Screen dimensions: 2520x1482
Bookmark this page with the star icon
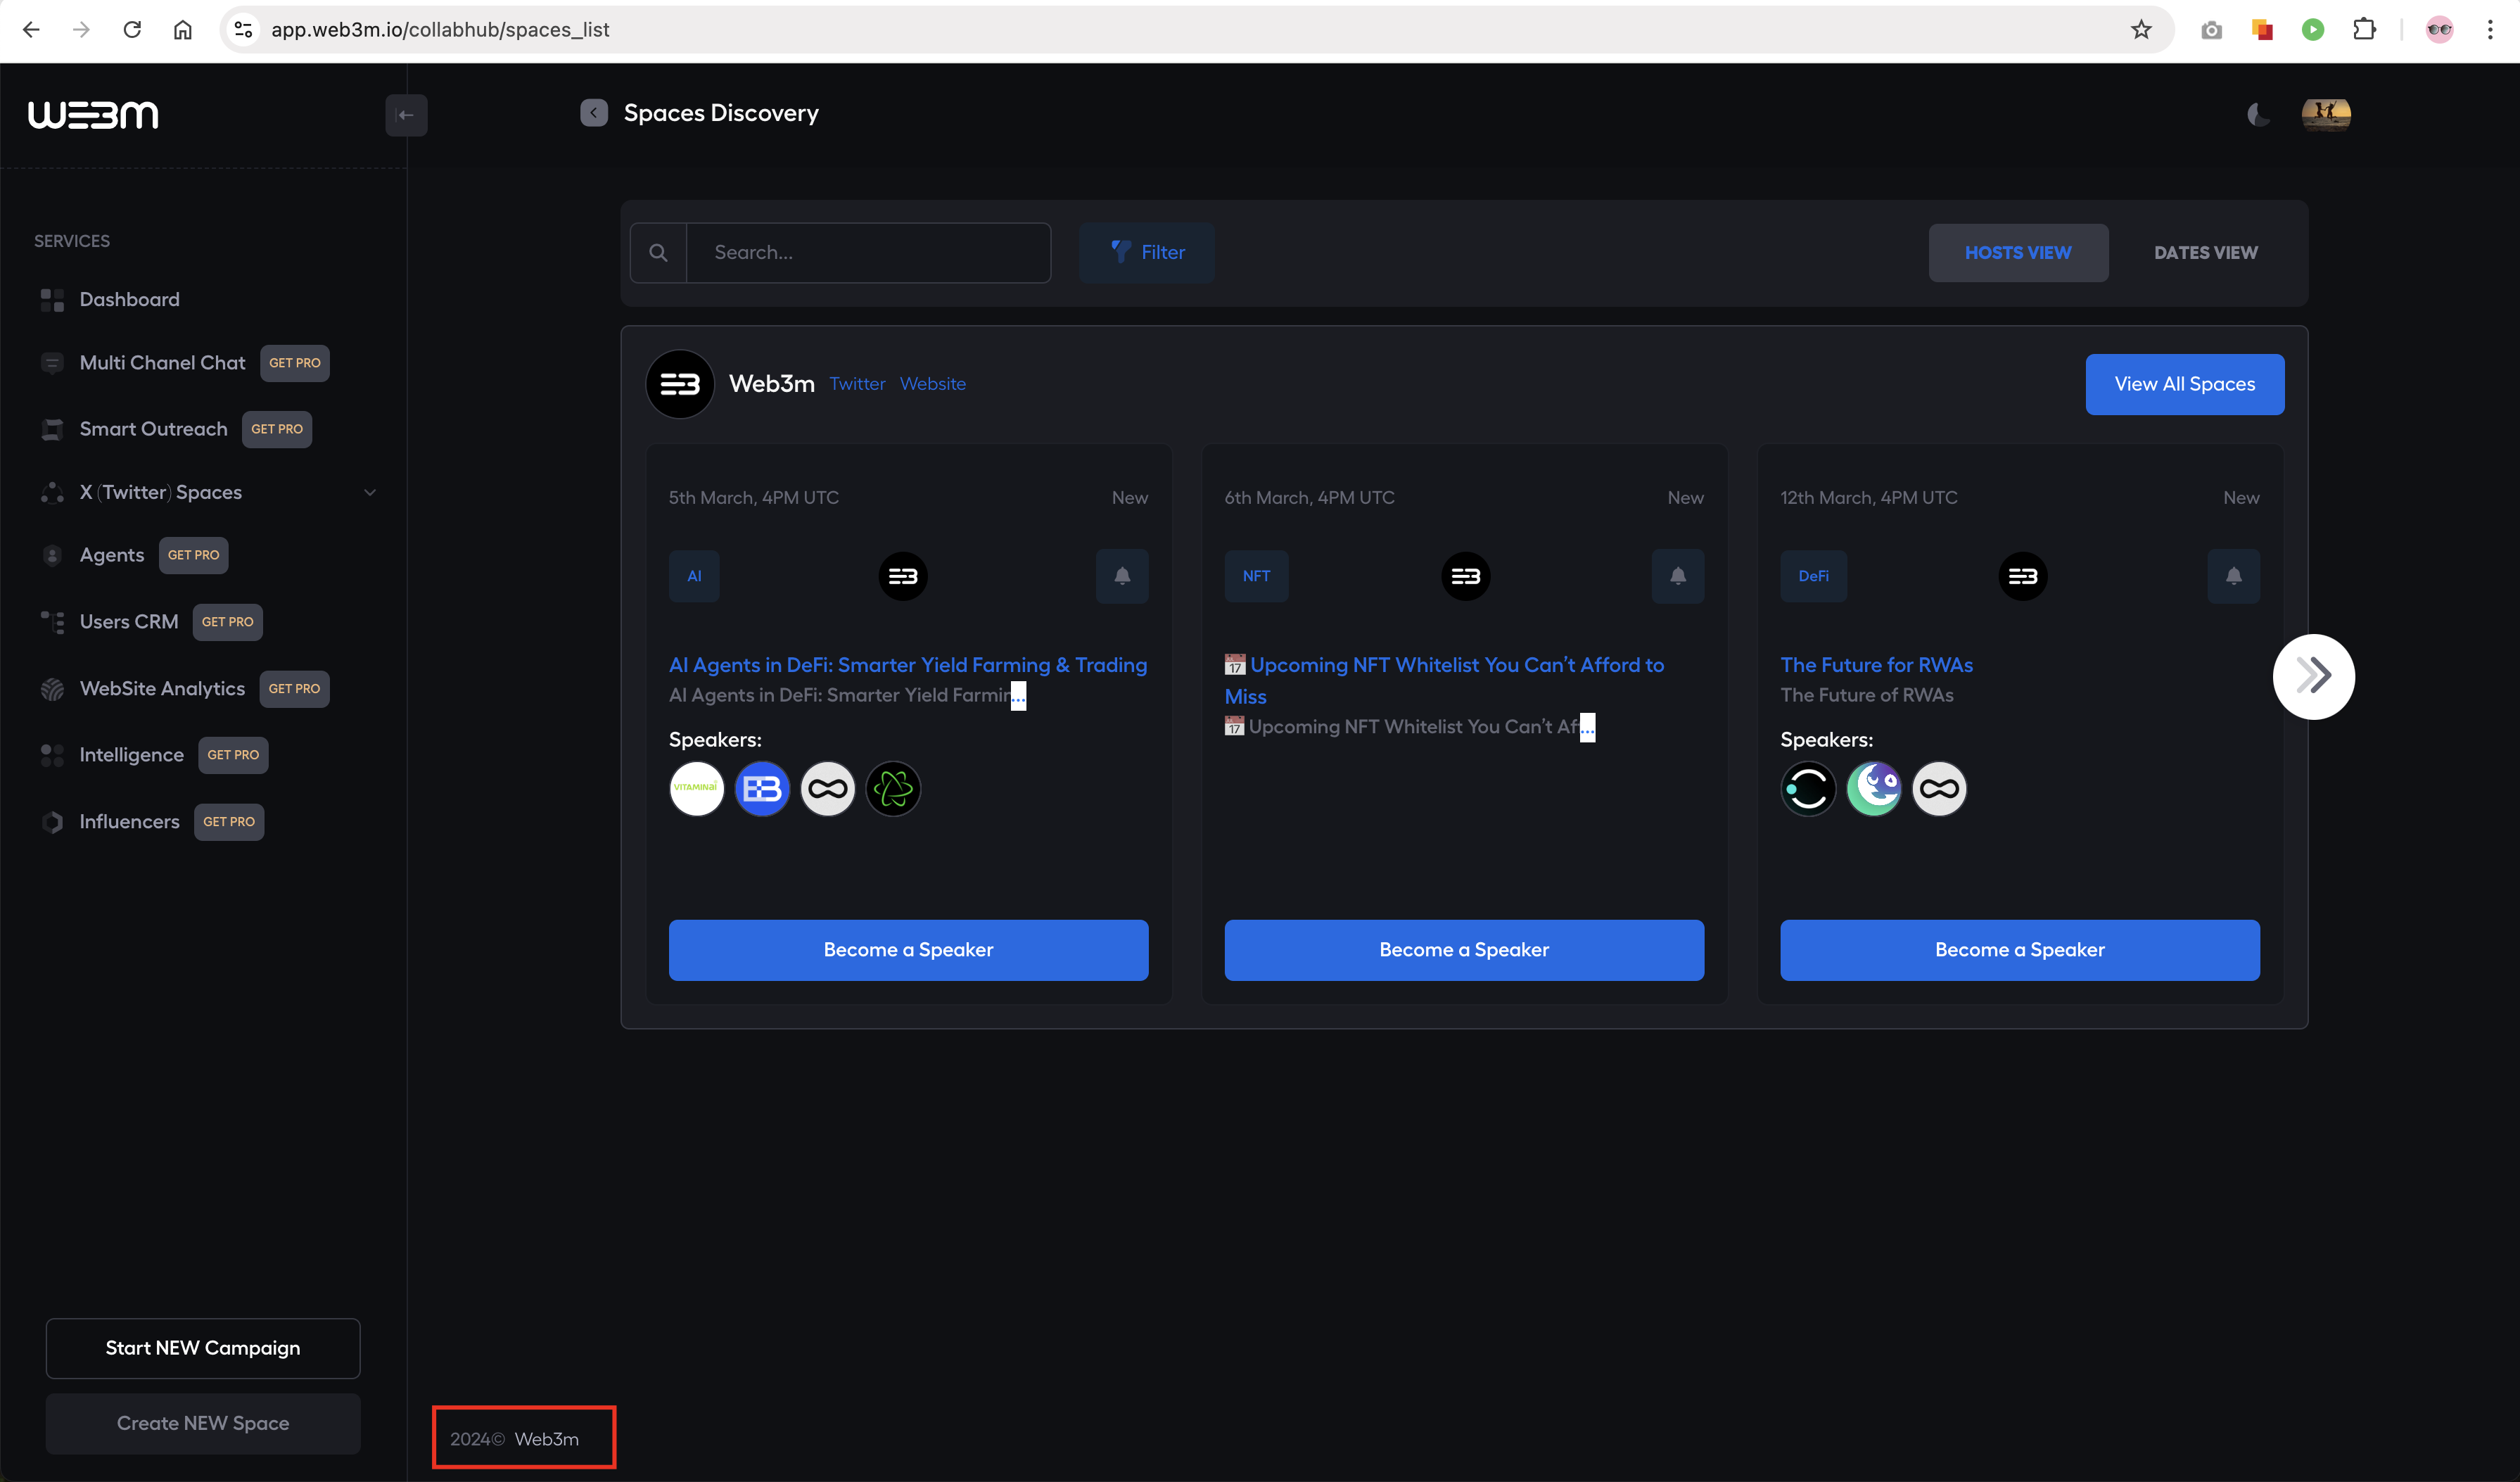2140,30
